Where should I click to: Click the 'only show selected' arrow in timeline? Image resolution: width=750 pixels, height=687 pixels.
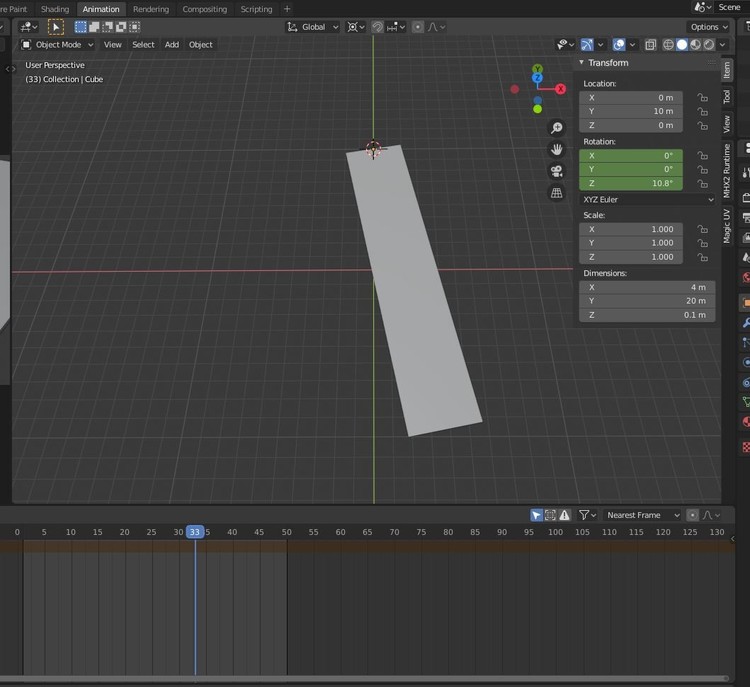[536, 515]
